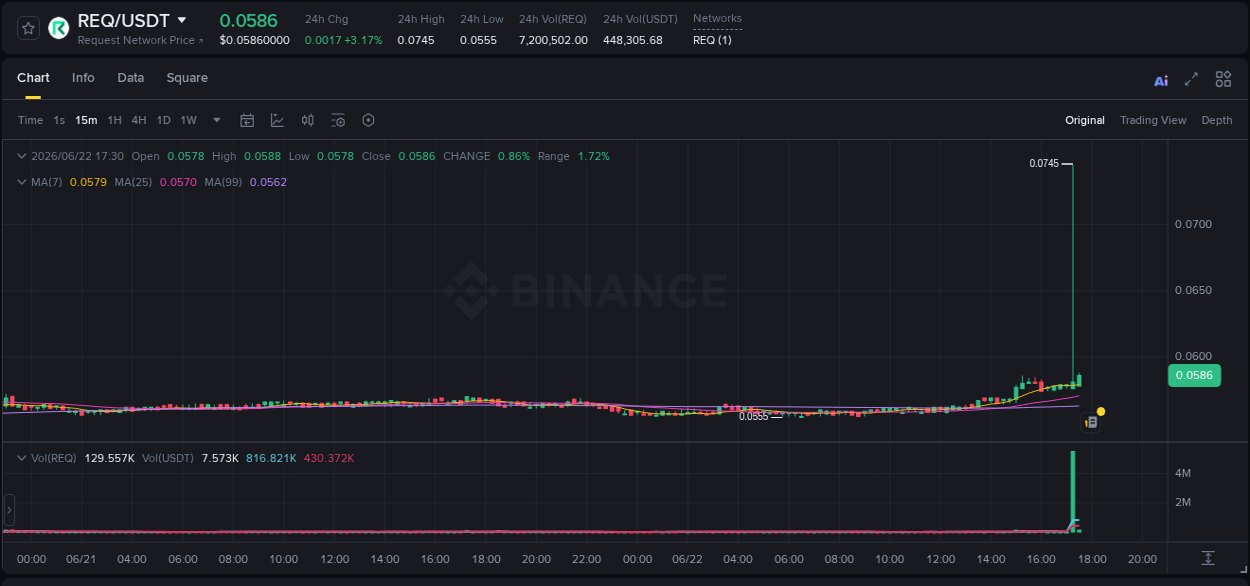Viewport: 1250px width, 586px height.
Task: Switch to the Original chart view
Action: [1085, 120]
